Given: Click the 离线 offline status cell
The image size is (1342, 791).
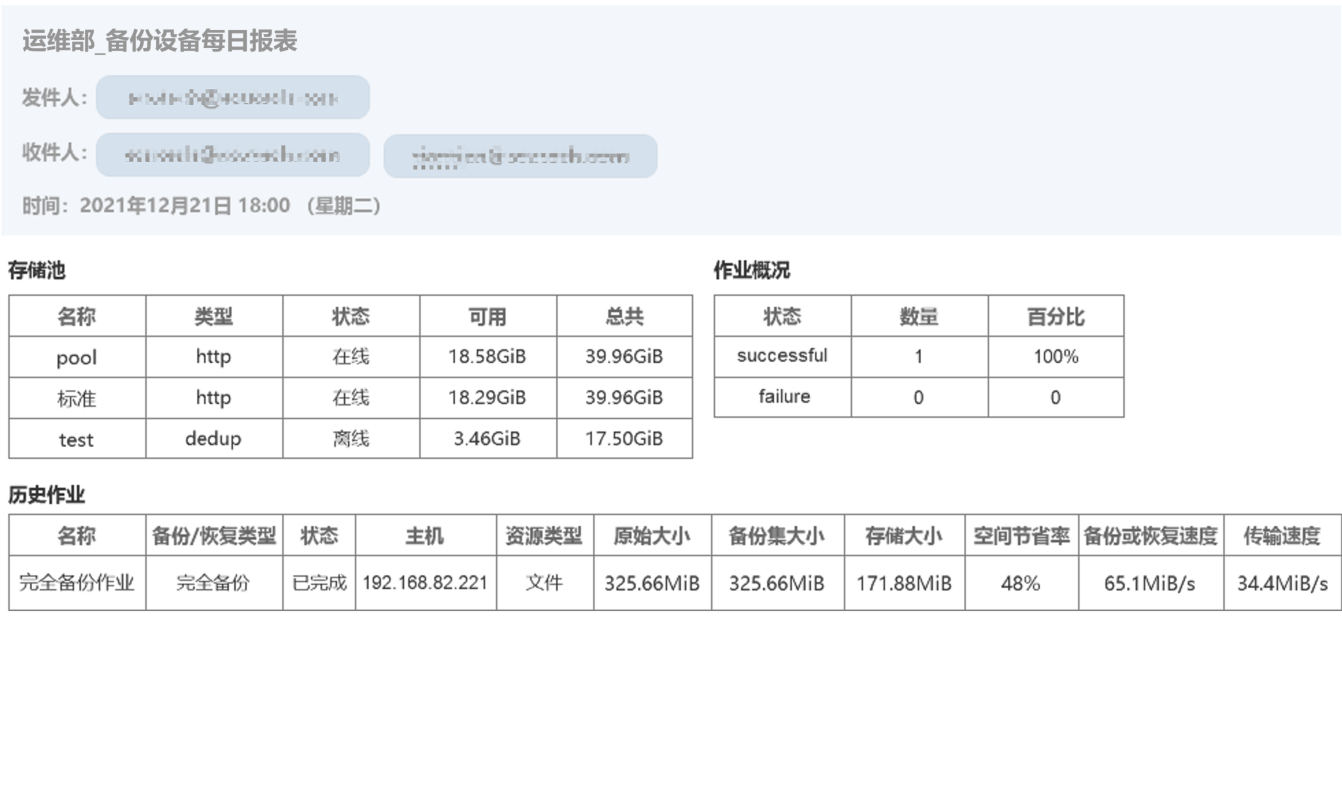Looking at the screenshot, I should click(350, 439).
